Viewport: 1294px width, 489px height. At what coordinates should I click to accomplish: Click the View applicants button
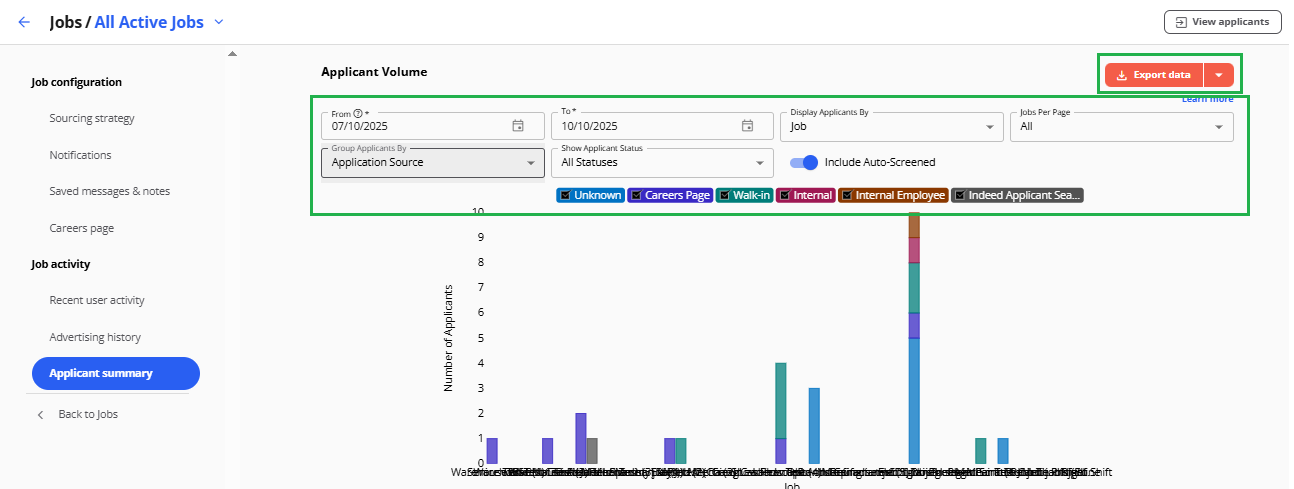click(1223, 22)
